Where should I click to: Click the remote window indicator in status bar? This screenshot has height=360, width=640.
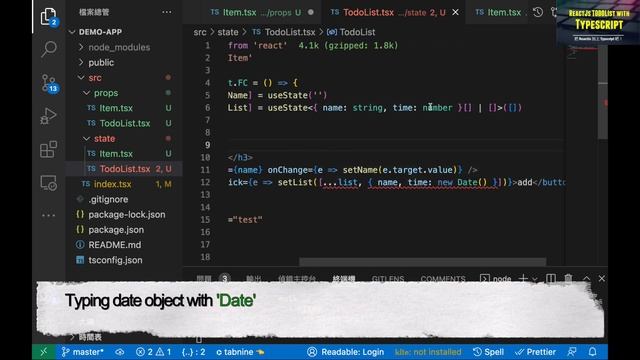[x=44, y=352]
